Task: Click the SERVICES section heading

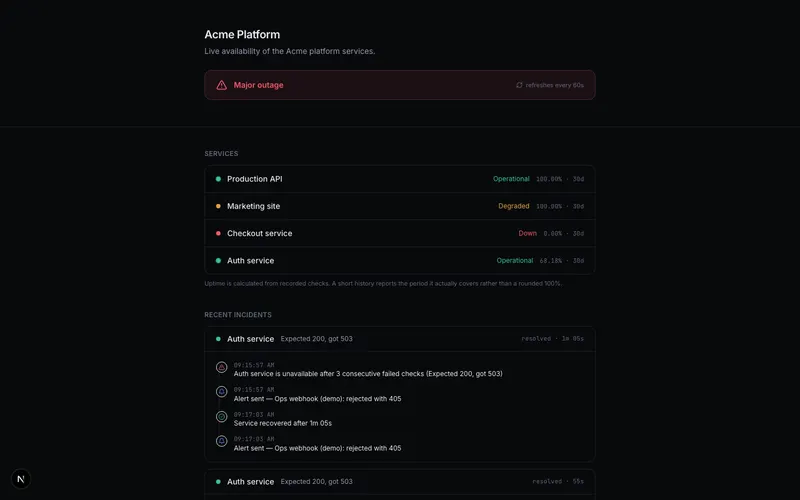Action: (221, 154)
